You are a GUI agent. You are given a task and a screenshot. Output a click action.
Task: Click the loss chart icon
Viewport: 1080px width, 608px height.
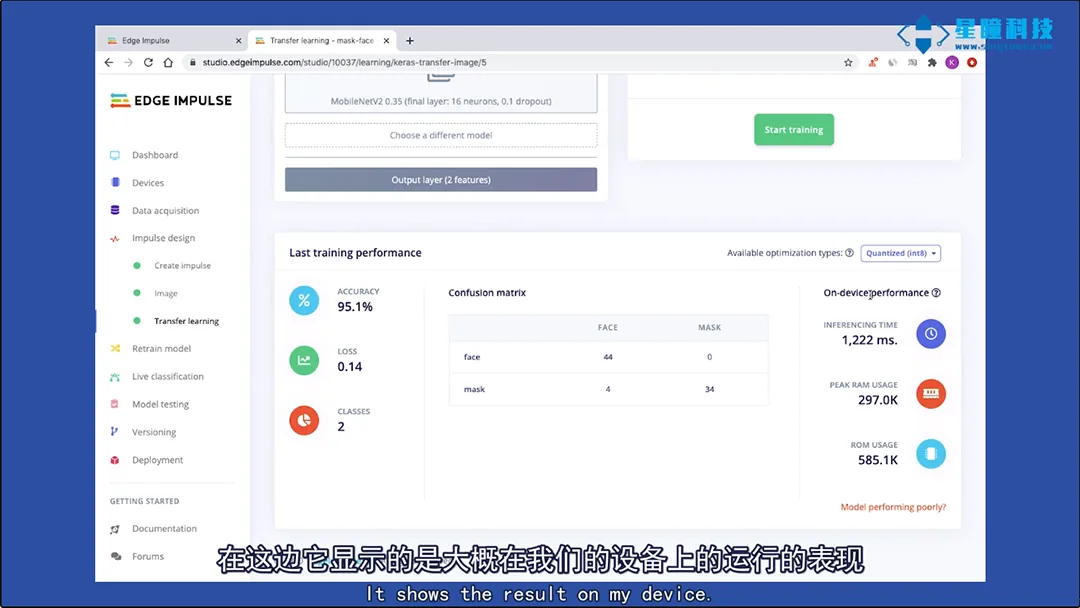coord(304,360)
